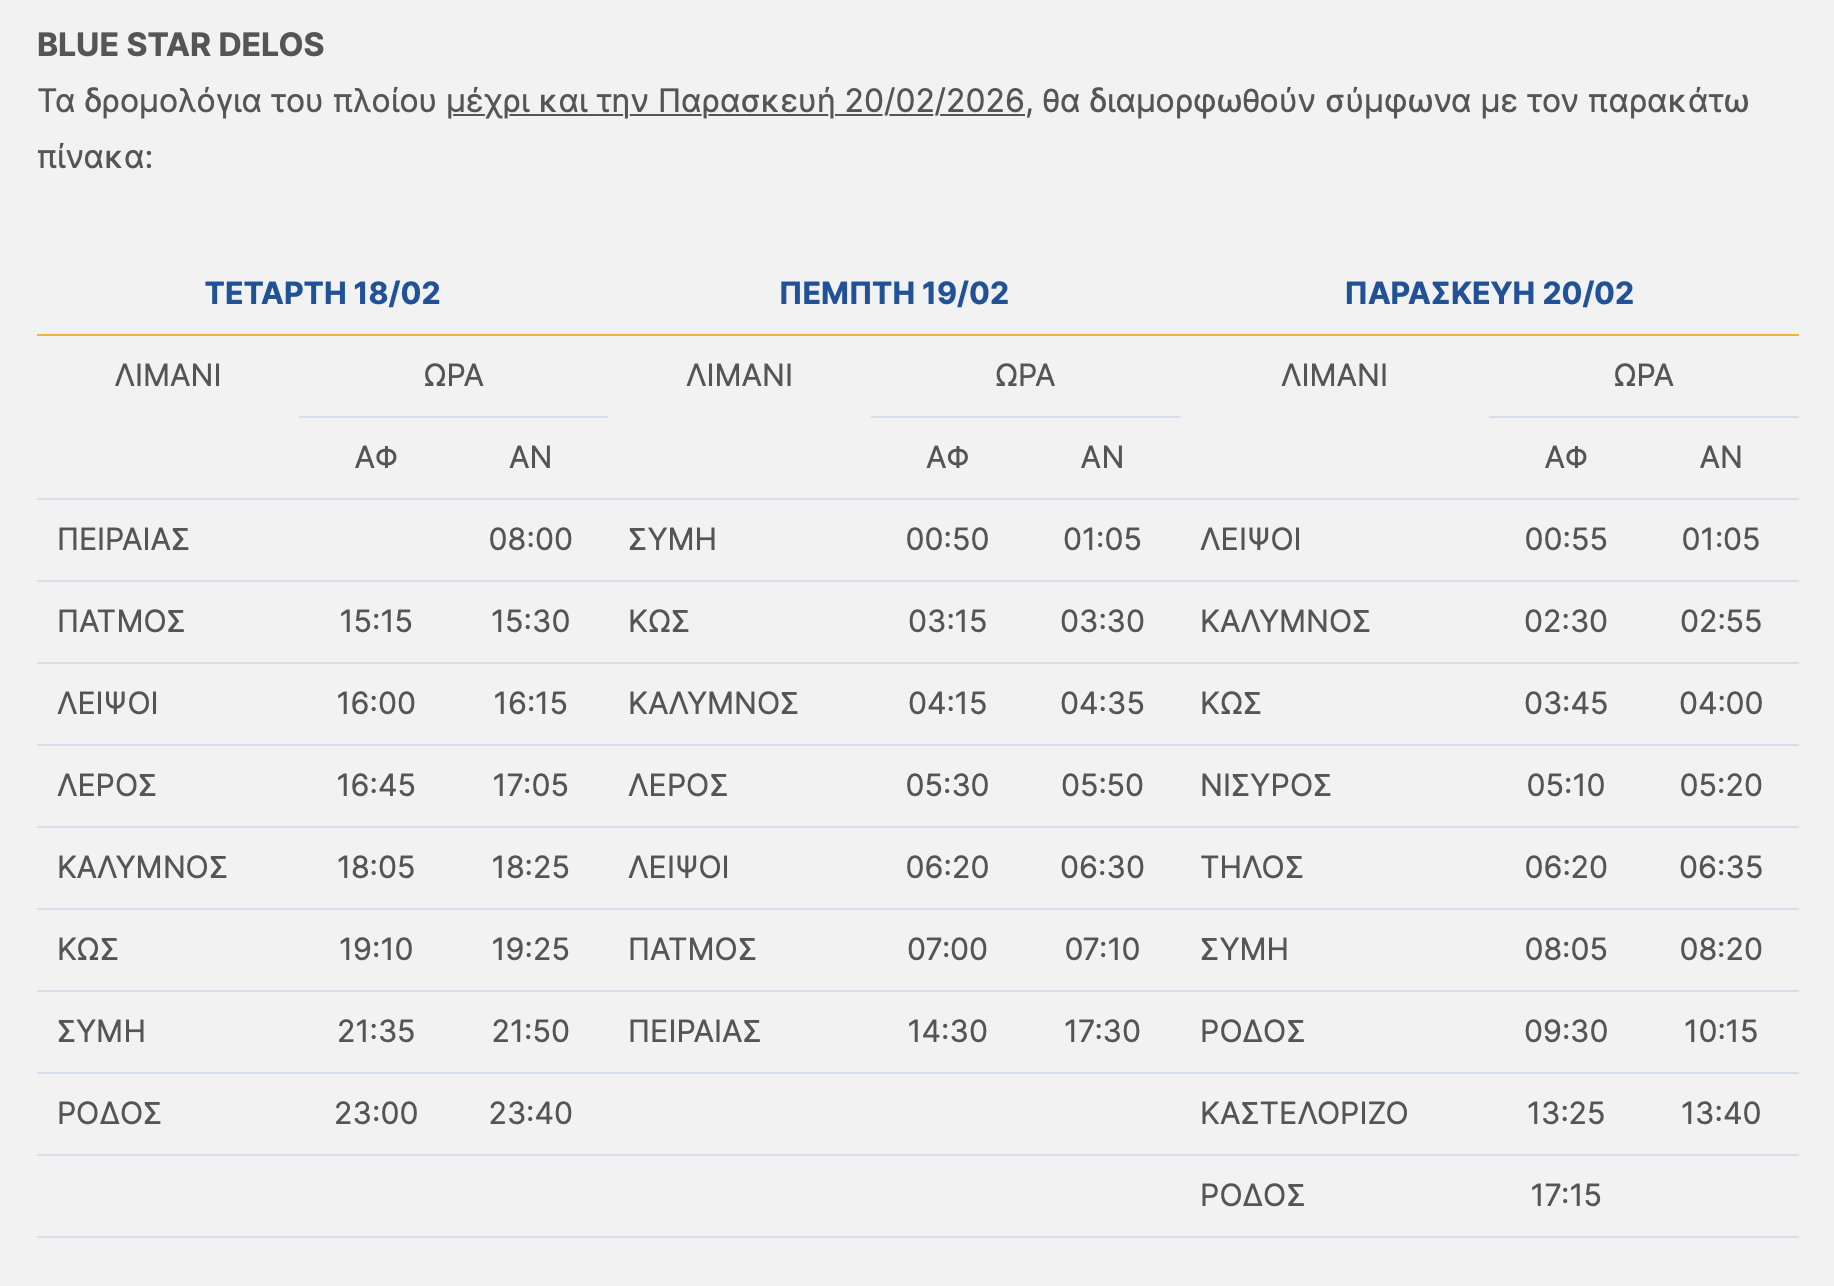Click the 17:15 ΡΟΔΟΣ arrival time
The image size is (1834, 1286).
pos(1565,1195)
